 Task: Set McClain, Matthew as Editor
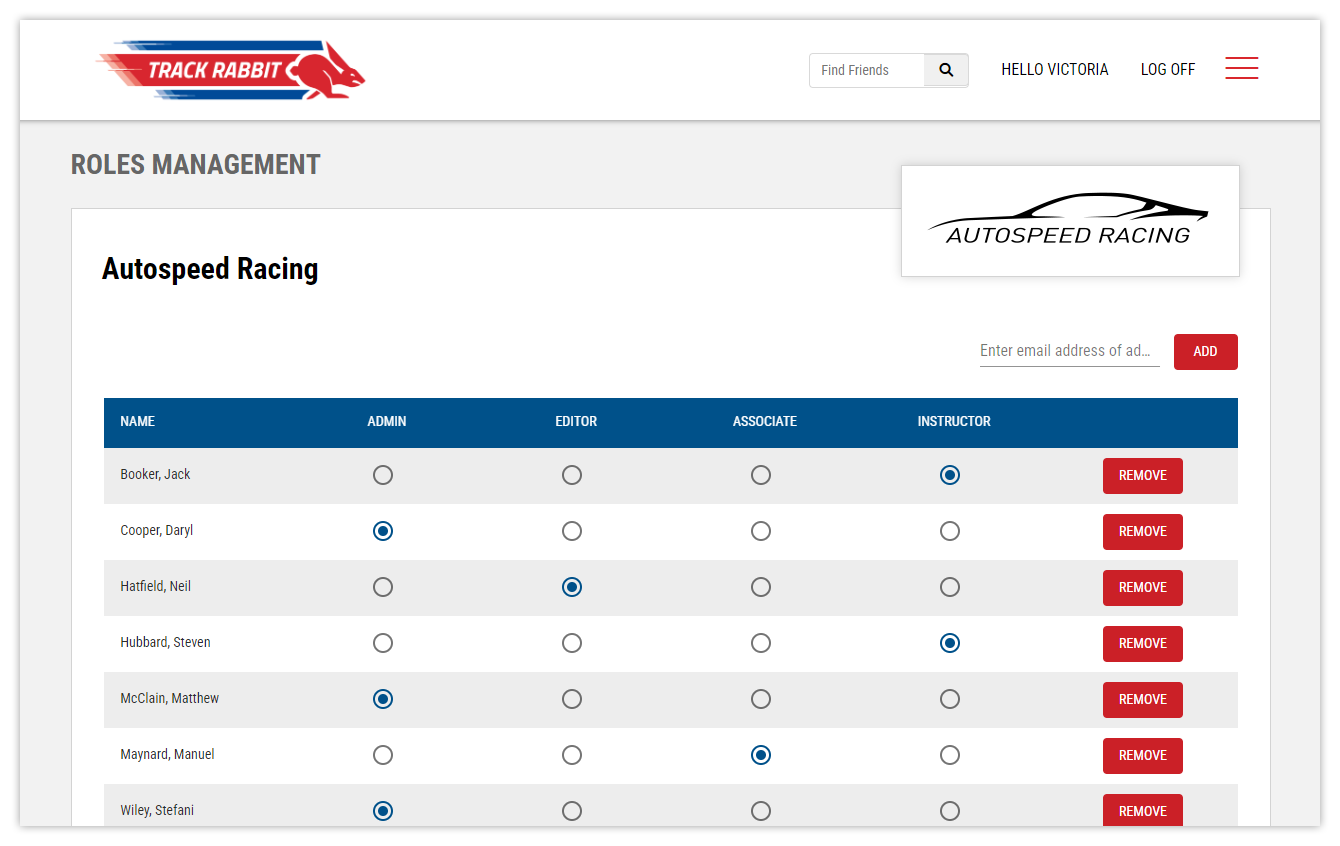point(572,699)
